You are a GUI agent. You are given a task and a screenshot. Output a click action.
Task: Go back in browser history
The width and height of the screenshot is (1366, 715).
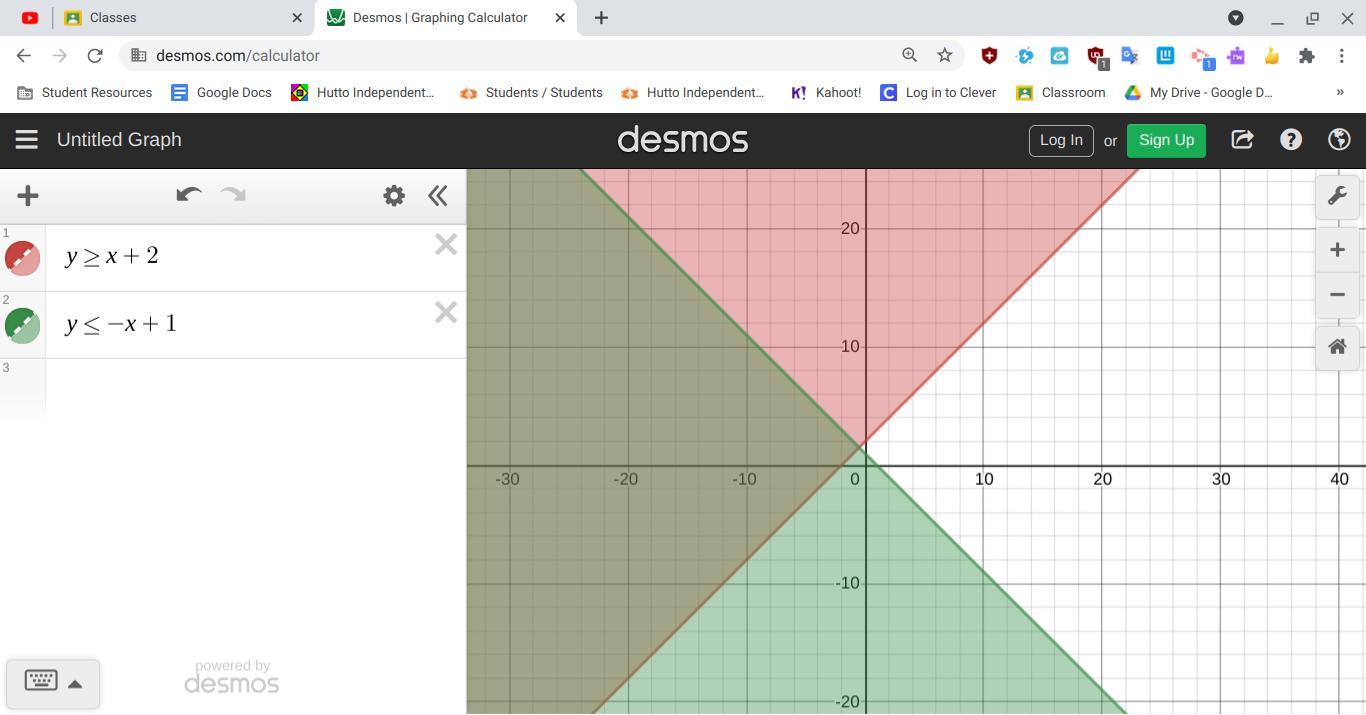point(24,56)
